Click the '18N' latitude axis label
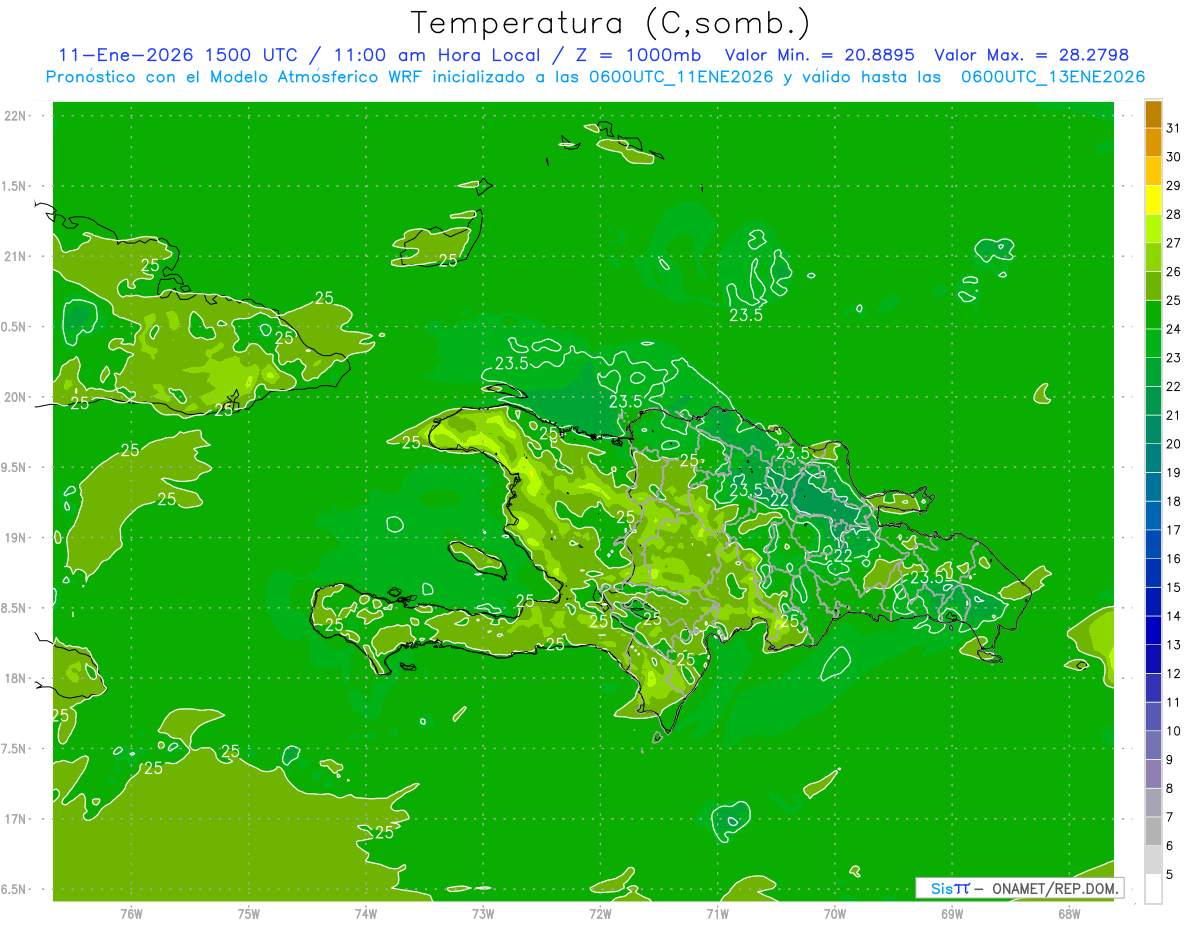The image size is (1200, 927). click(16, 679)
